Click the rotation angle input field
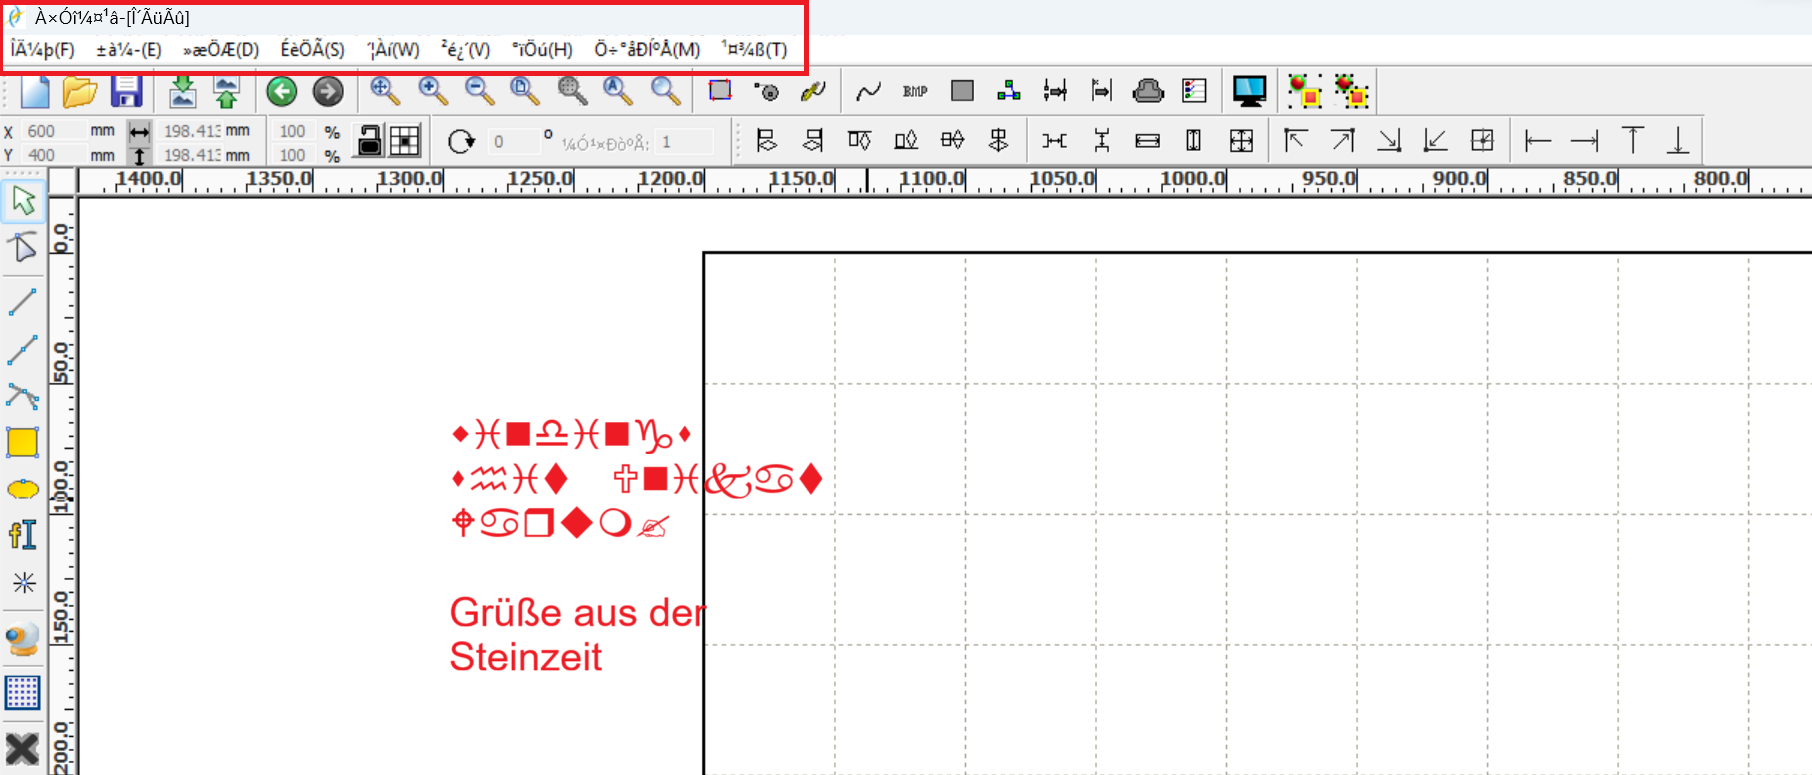Viewport: 1812px width, 775px height. (x=512, y=142)
